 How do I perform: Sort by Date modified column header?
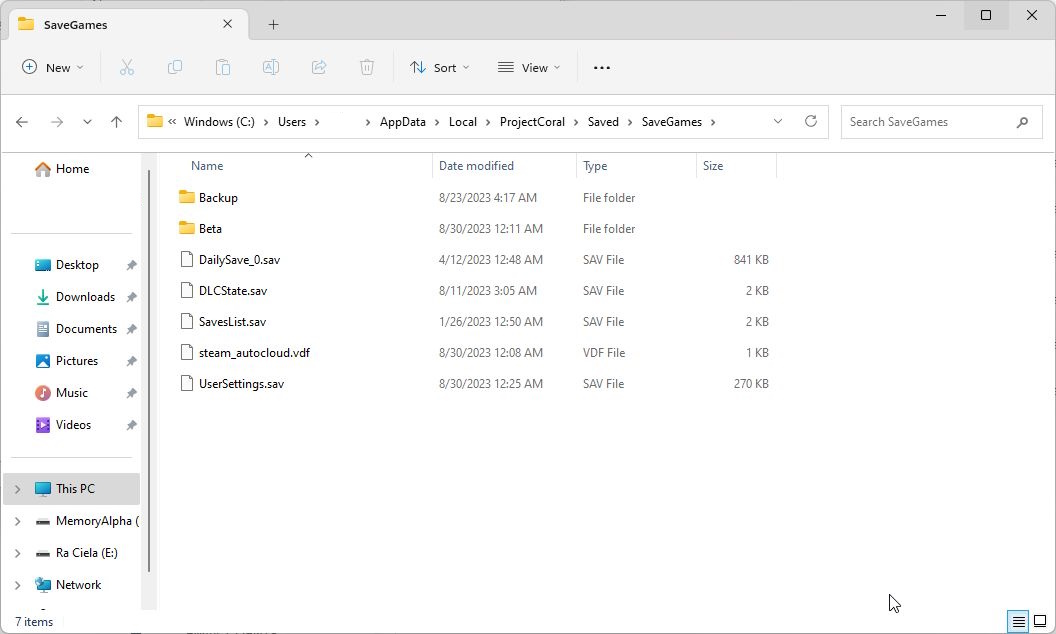476,166
